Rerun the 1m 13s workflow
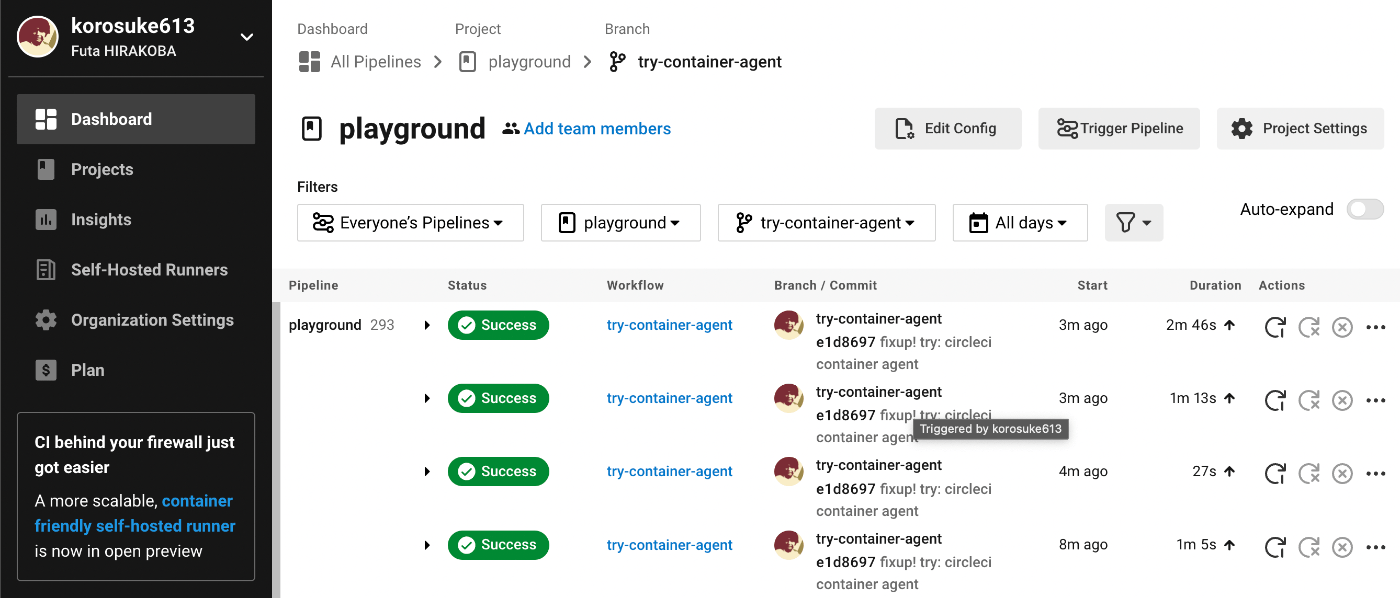1400x598 pixels. (1275, 400)
